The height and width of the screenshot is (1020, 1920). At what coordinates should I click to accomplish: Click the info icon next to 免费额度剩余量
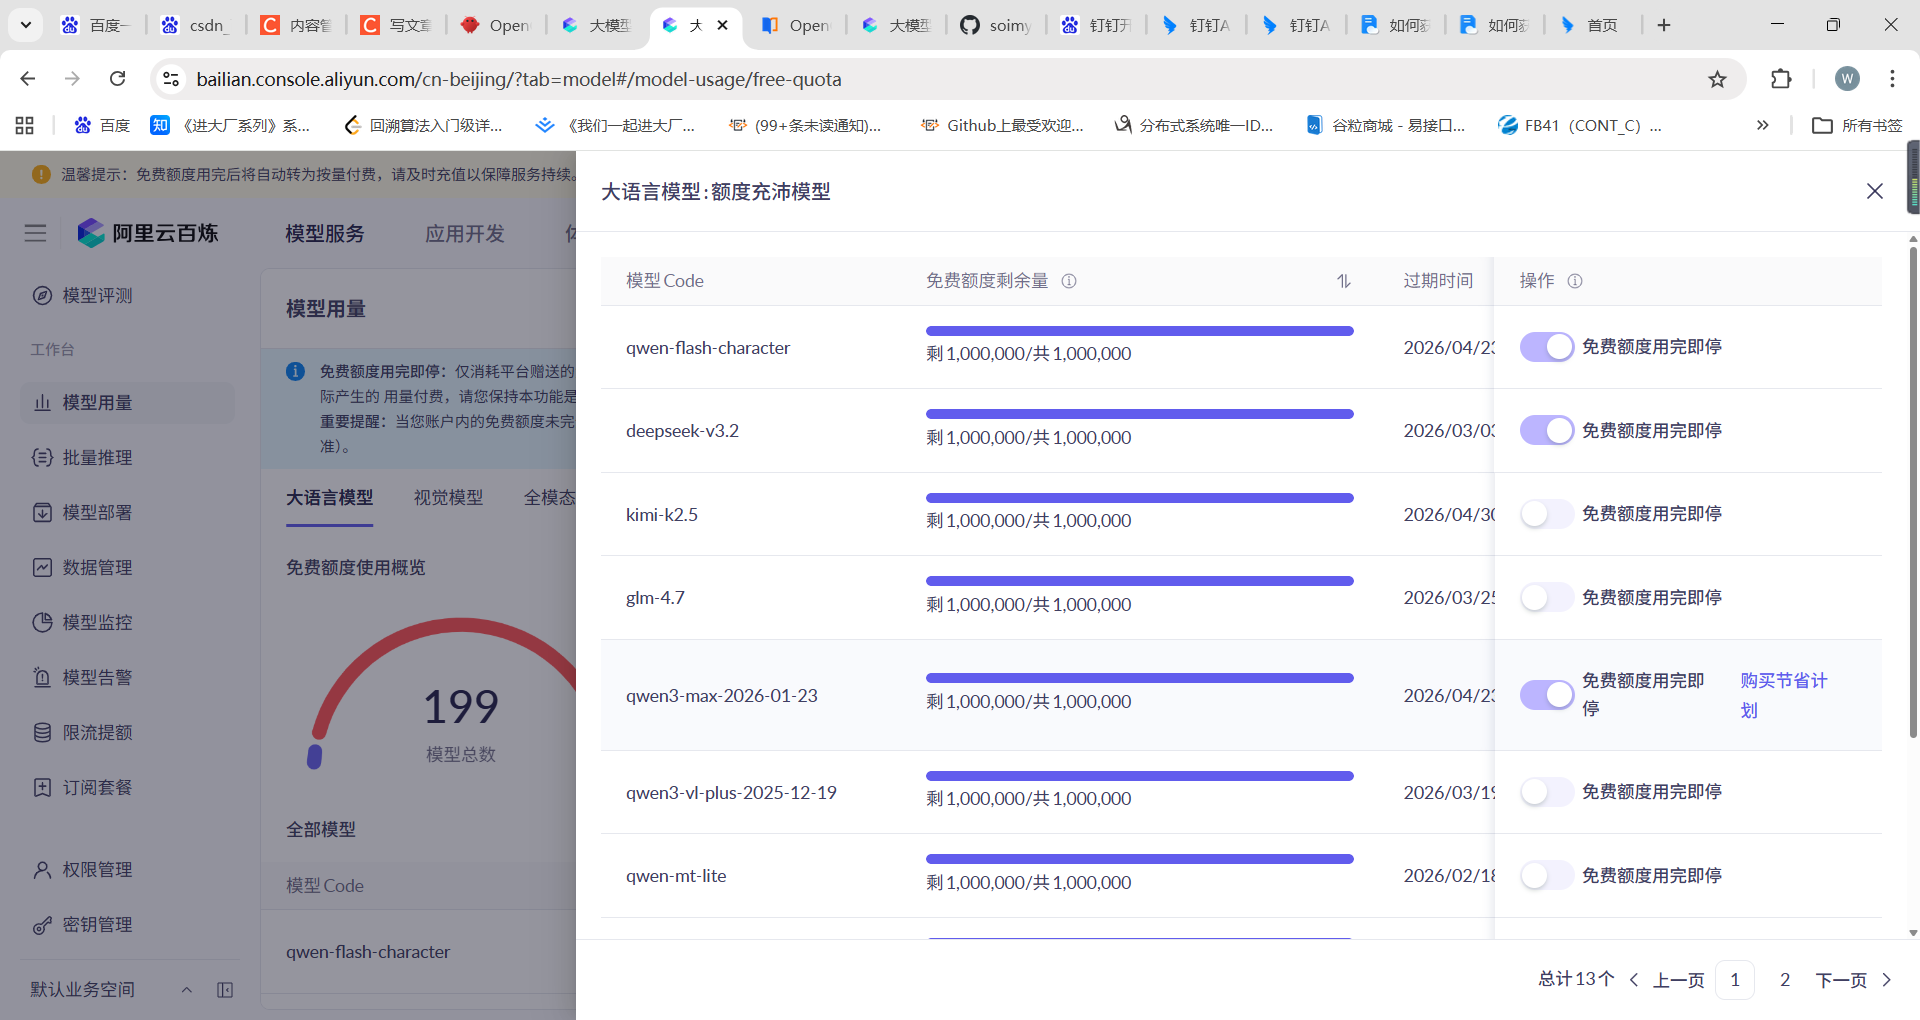(1069, 281)
